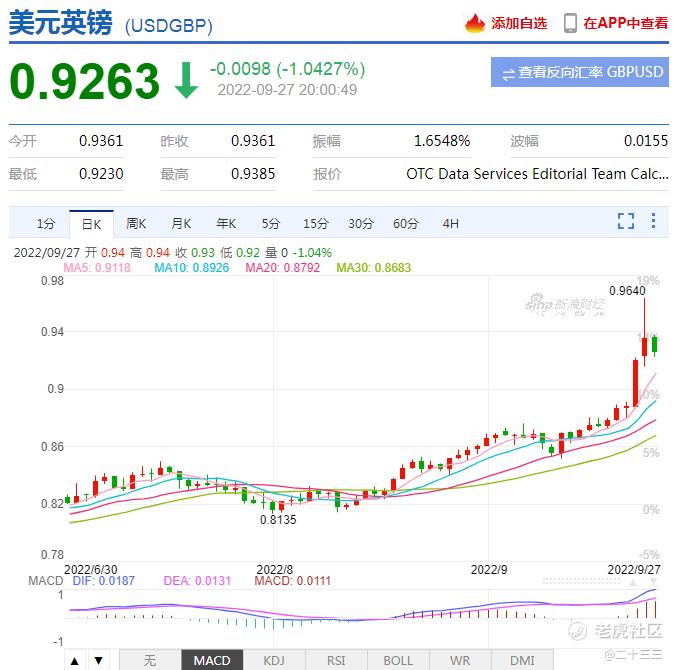This screenshot has width=675, height=670.
Task: Click the MA20: 0.8792 legend label
Action: coord(283,268)
